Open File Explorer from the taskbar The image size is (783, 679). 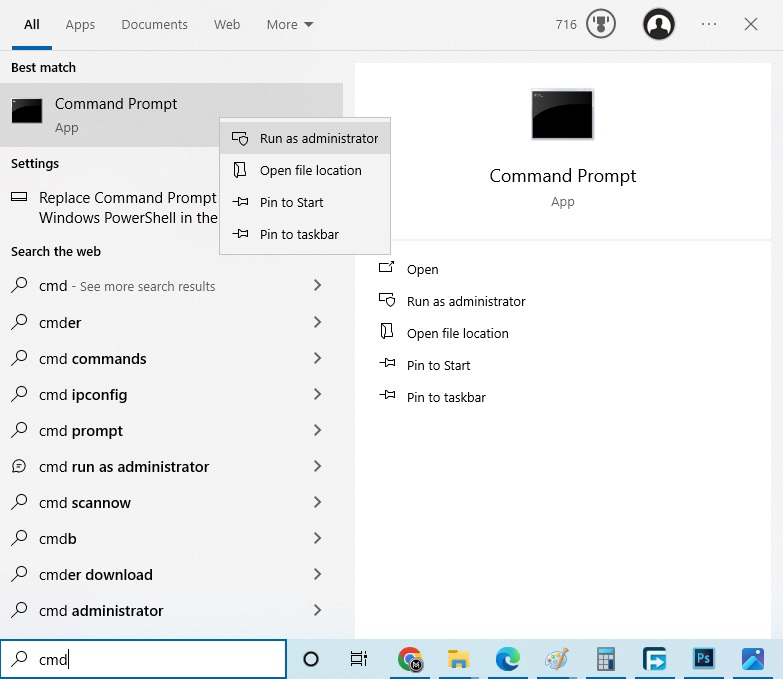[x=459, y=659]
